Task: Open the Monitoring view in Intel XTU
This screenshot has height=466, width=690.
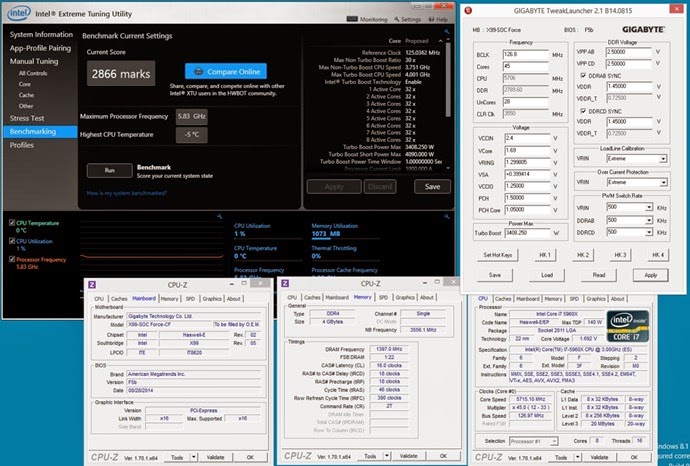Action: [x=370, y=19]
